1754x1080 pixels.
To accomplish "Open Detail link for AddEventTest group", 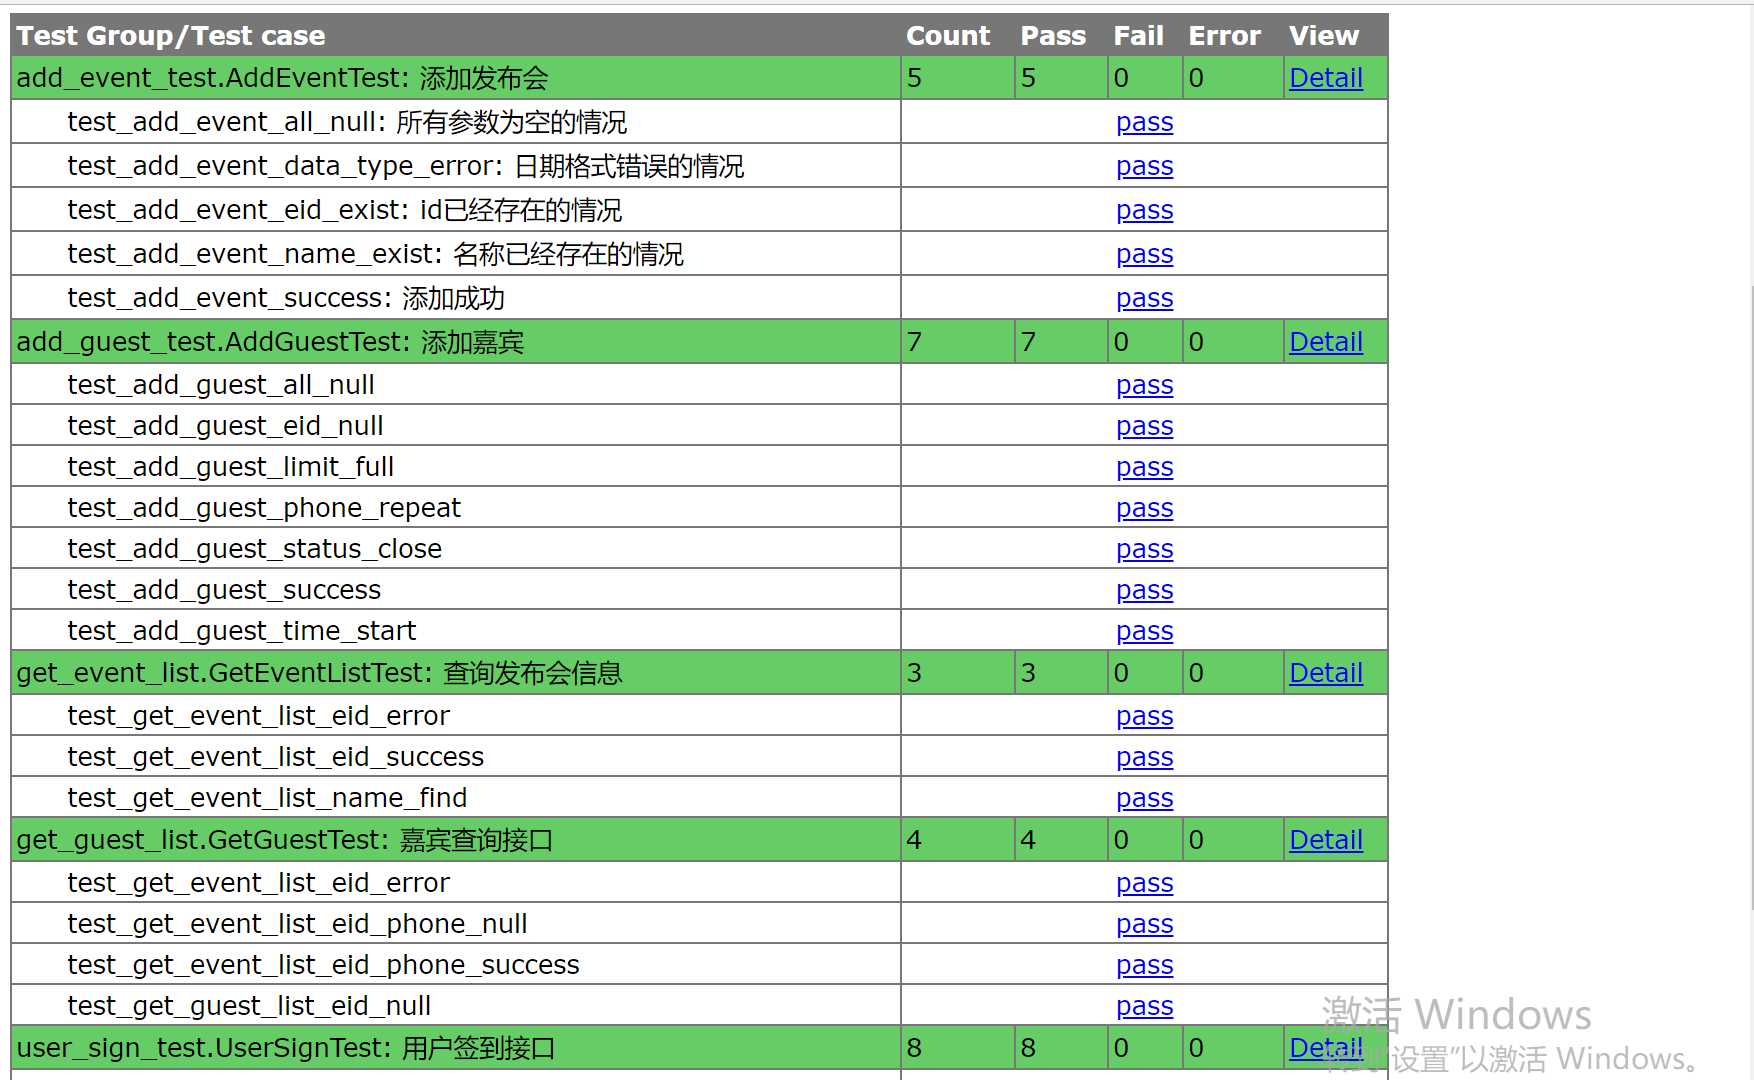I will pyautogui.click(x=1326, y=78).
